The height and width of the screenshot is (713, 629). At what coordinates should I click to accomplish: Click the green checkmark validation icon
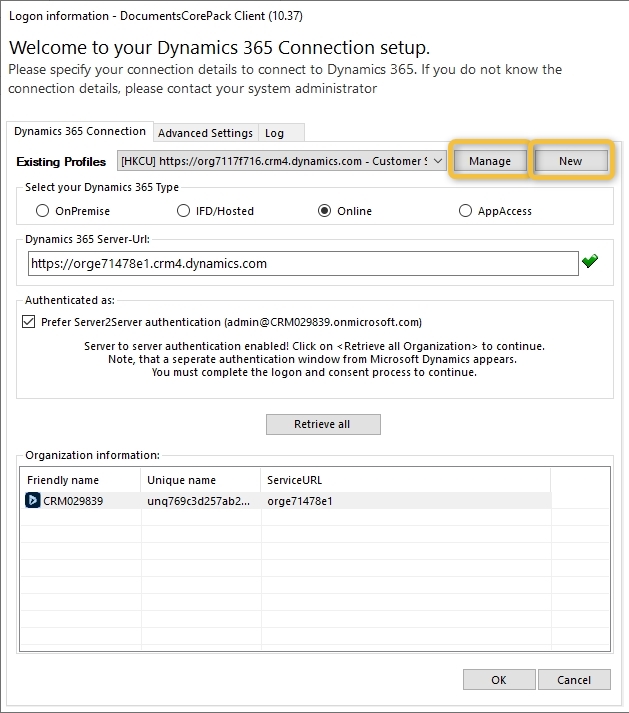[590, 262]
